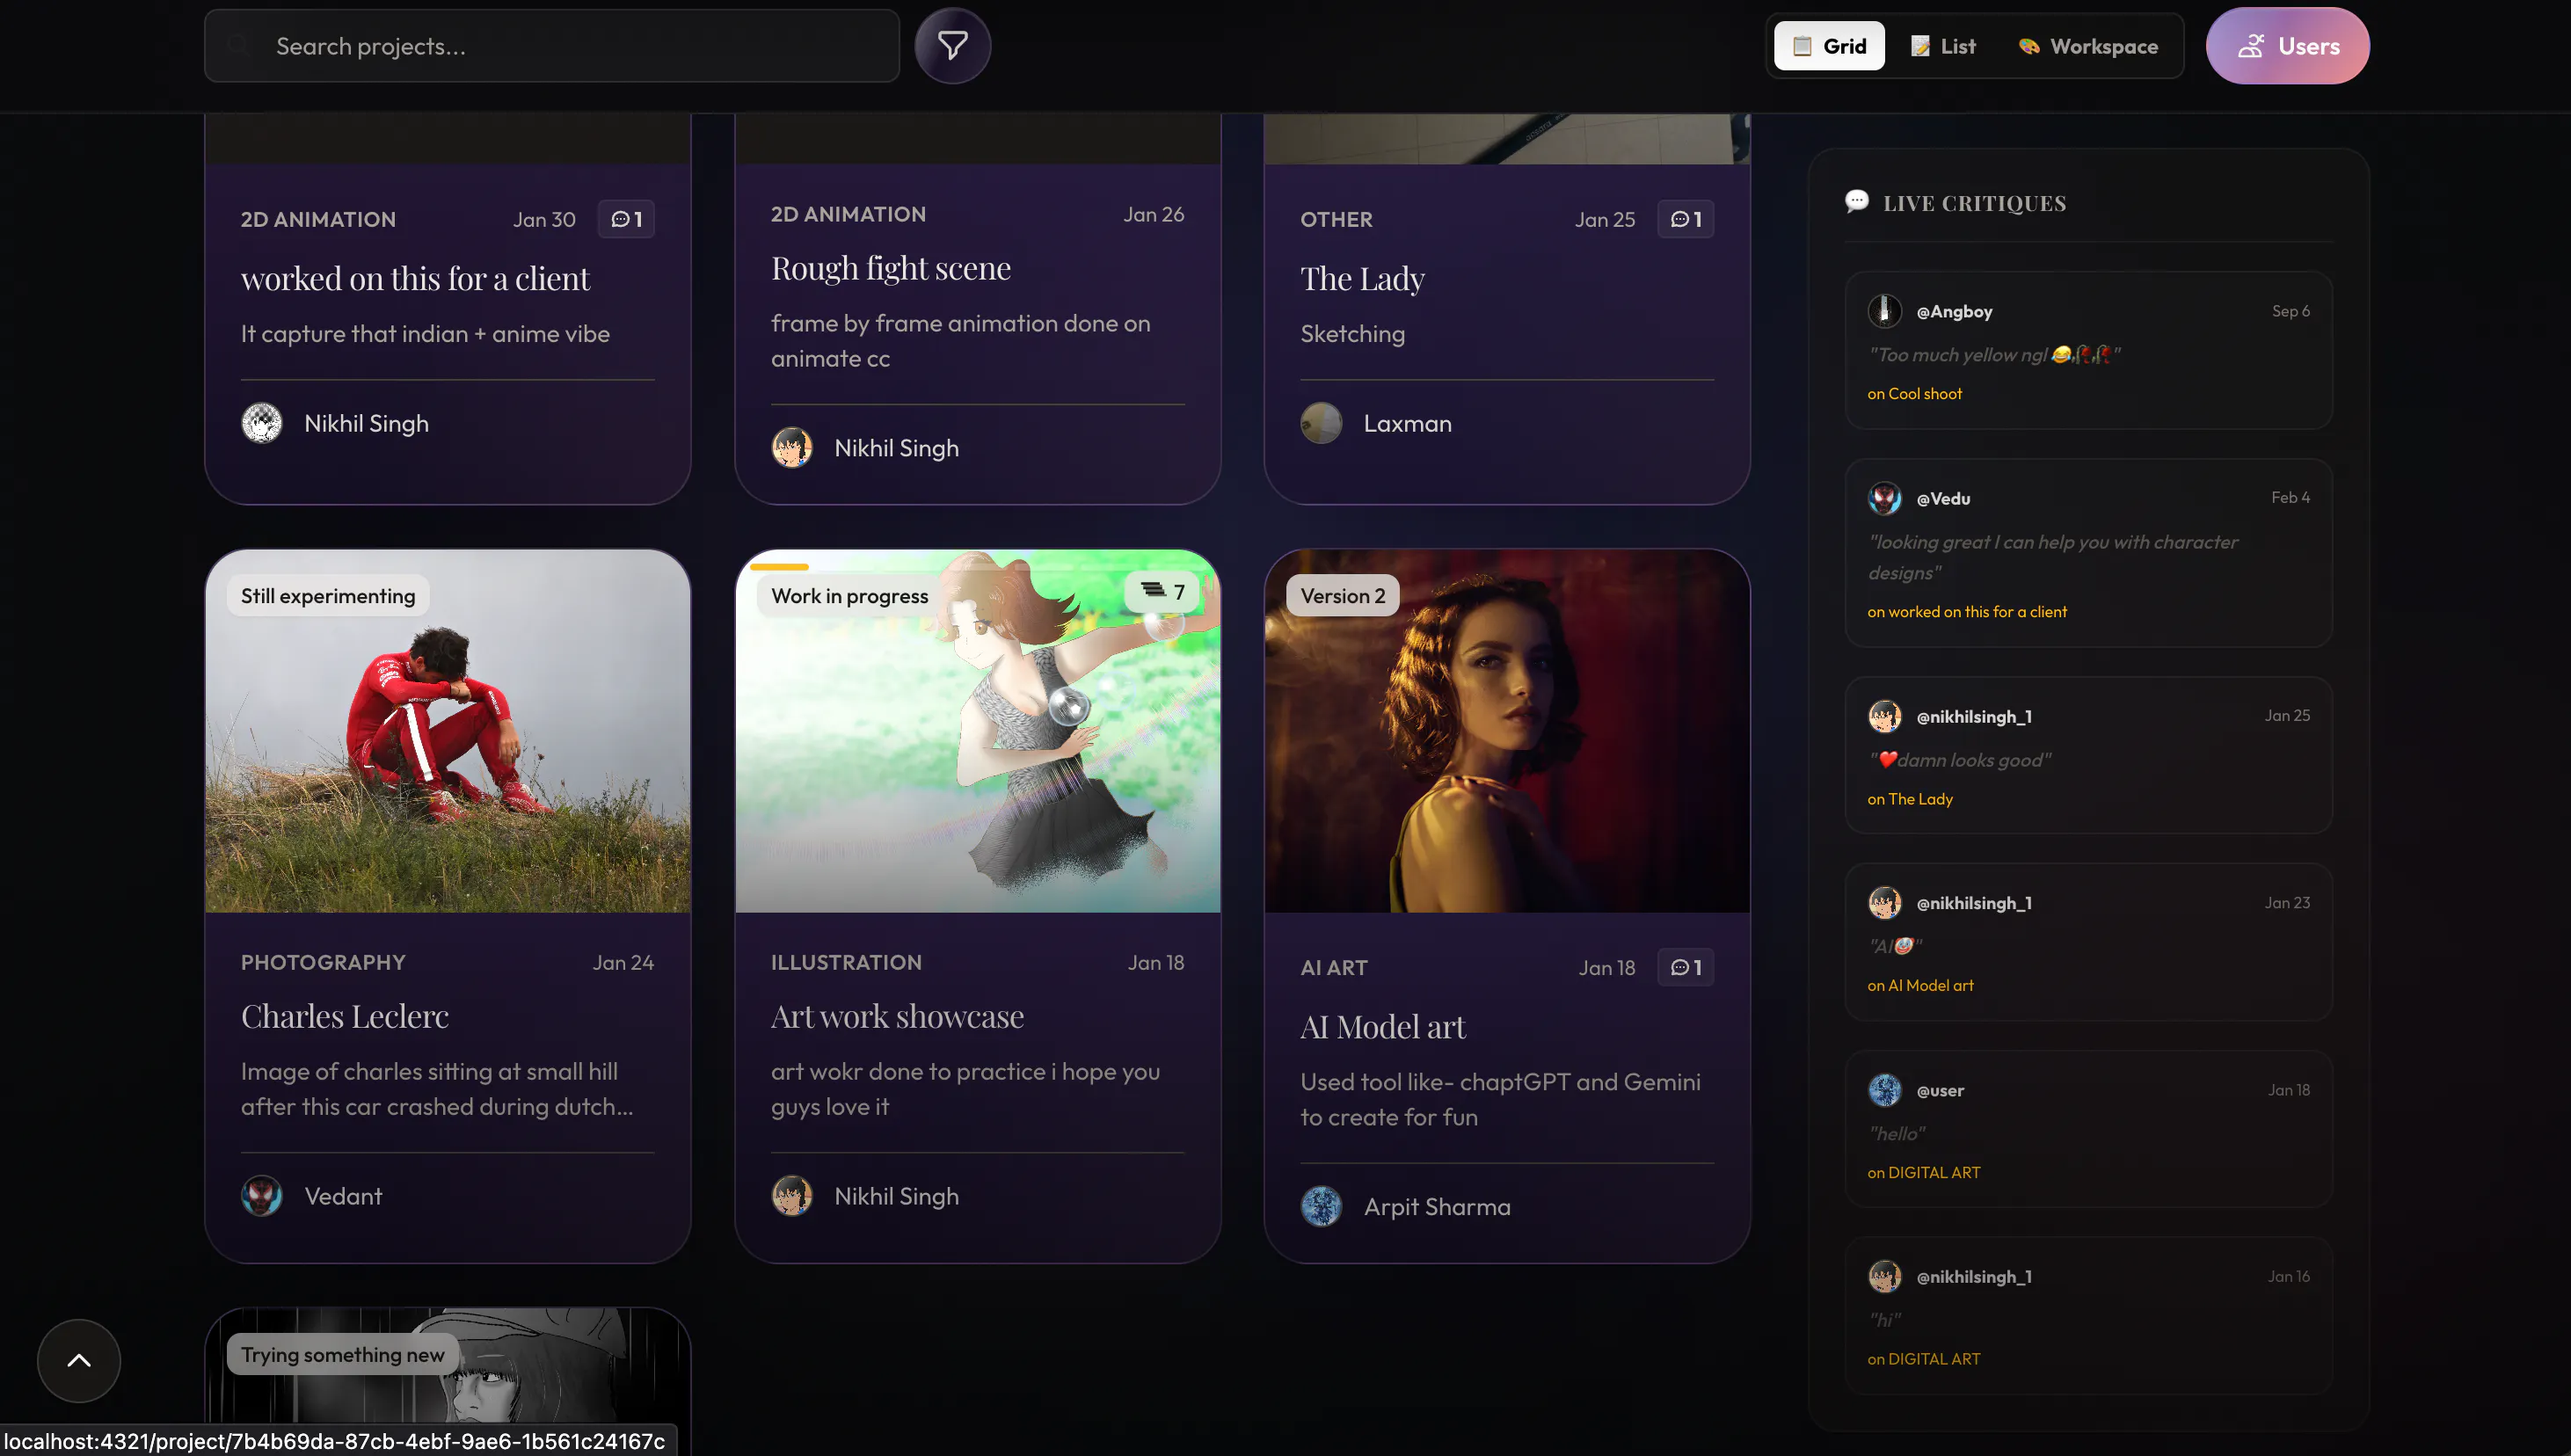2571x1456 pixels.
Task: Open Art work showcase illustration thumbnail
Action: pos(978,731)
